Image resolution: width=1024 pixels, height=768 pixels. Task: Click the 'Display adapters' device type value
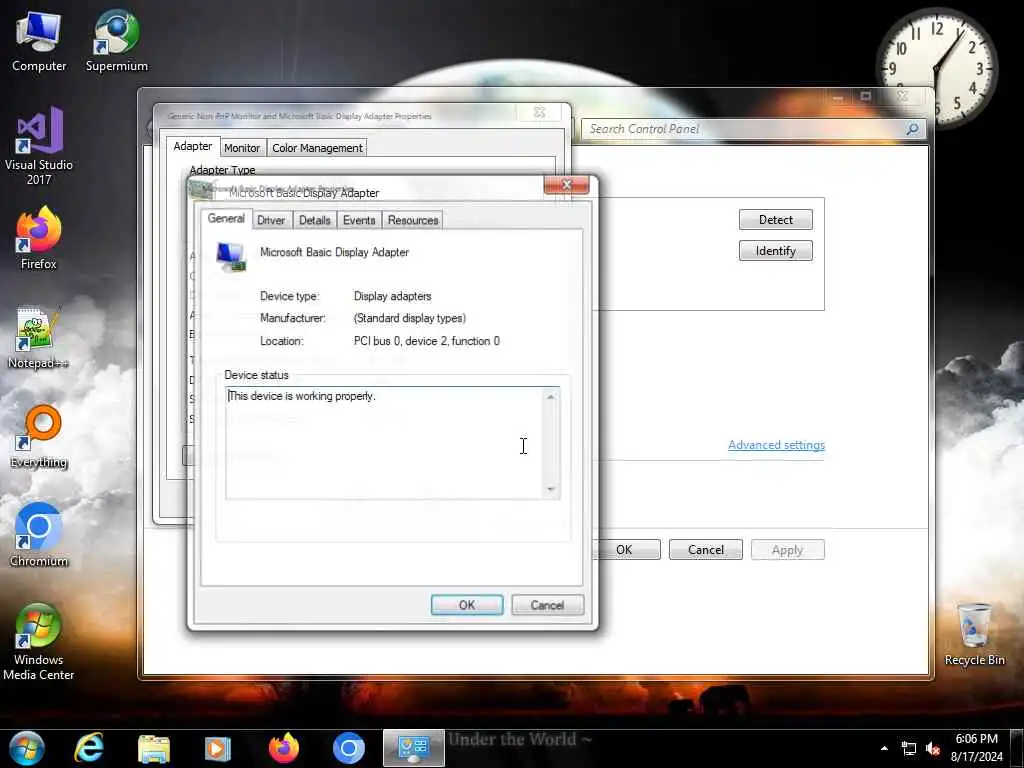[392, 296]
